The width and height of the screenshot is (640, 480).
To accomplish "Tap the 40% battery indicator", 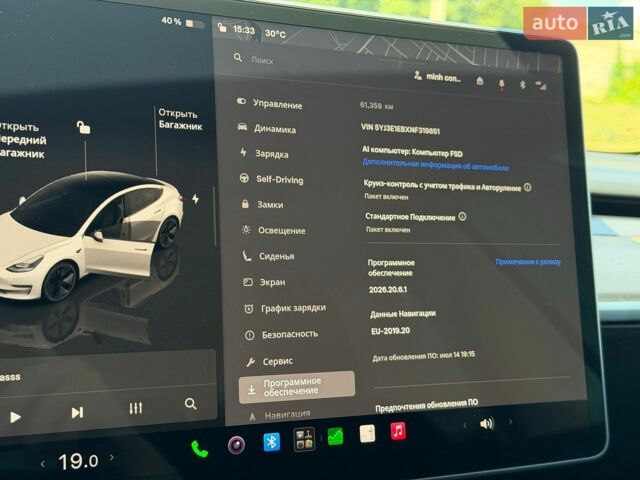I will tap(182, 22).
